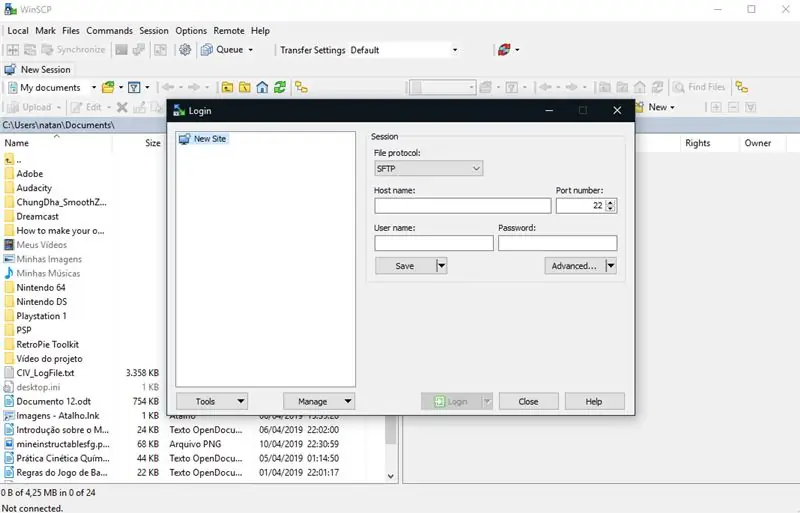Click local panel scrollbar down arrow
Viewport: 800px width, 513px height.
(x=391, y=476)
